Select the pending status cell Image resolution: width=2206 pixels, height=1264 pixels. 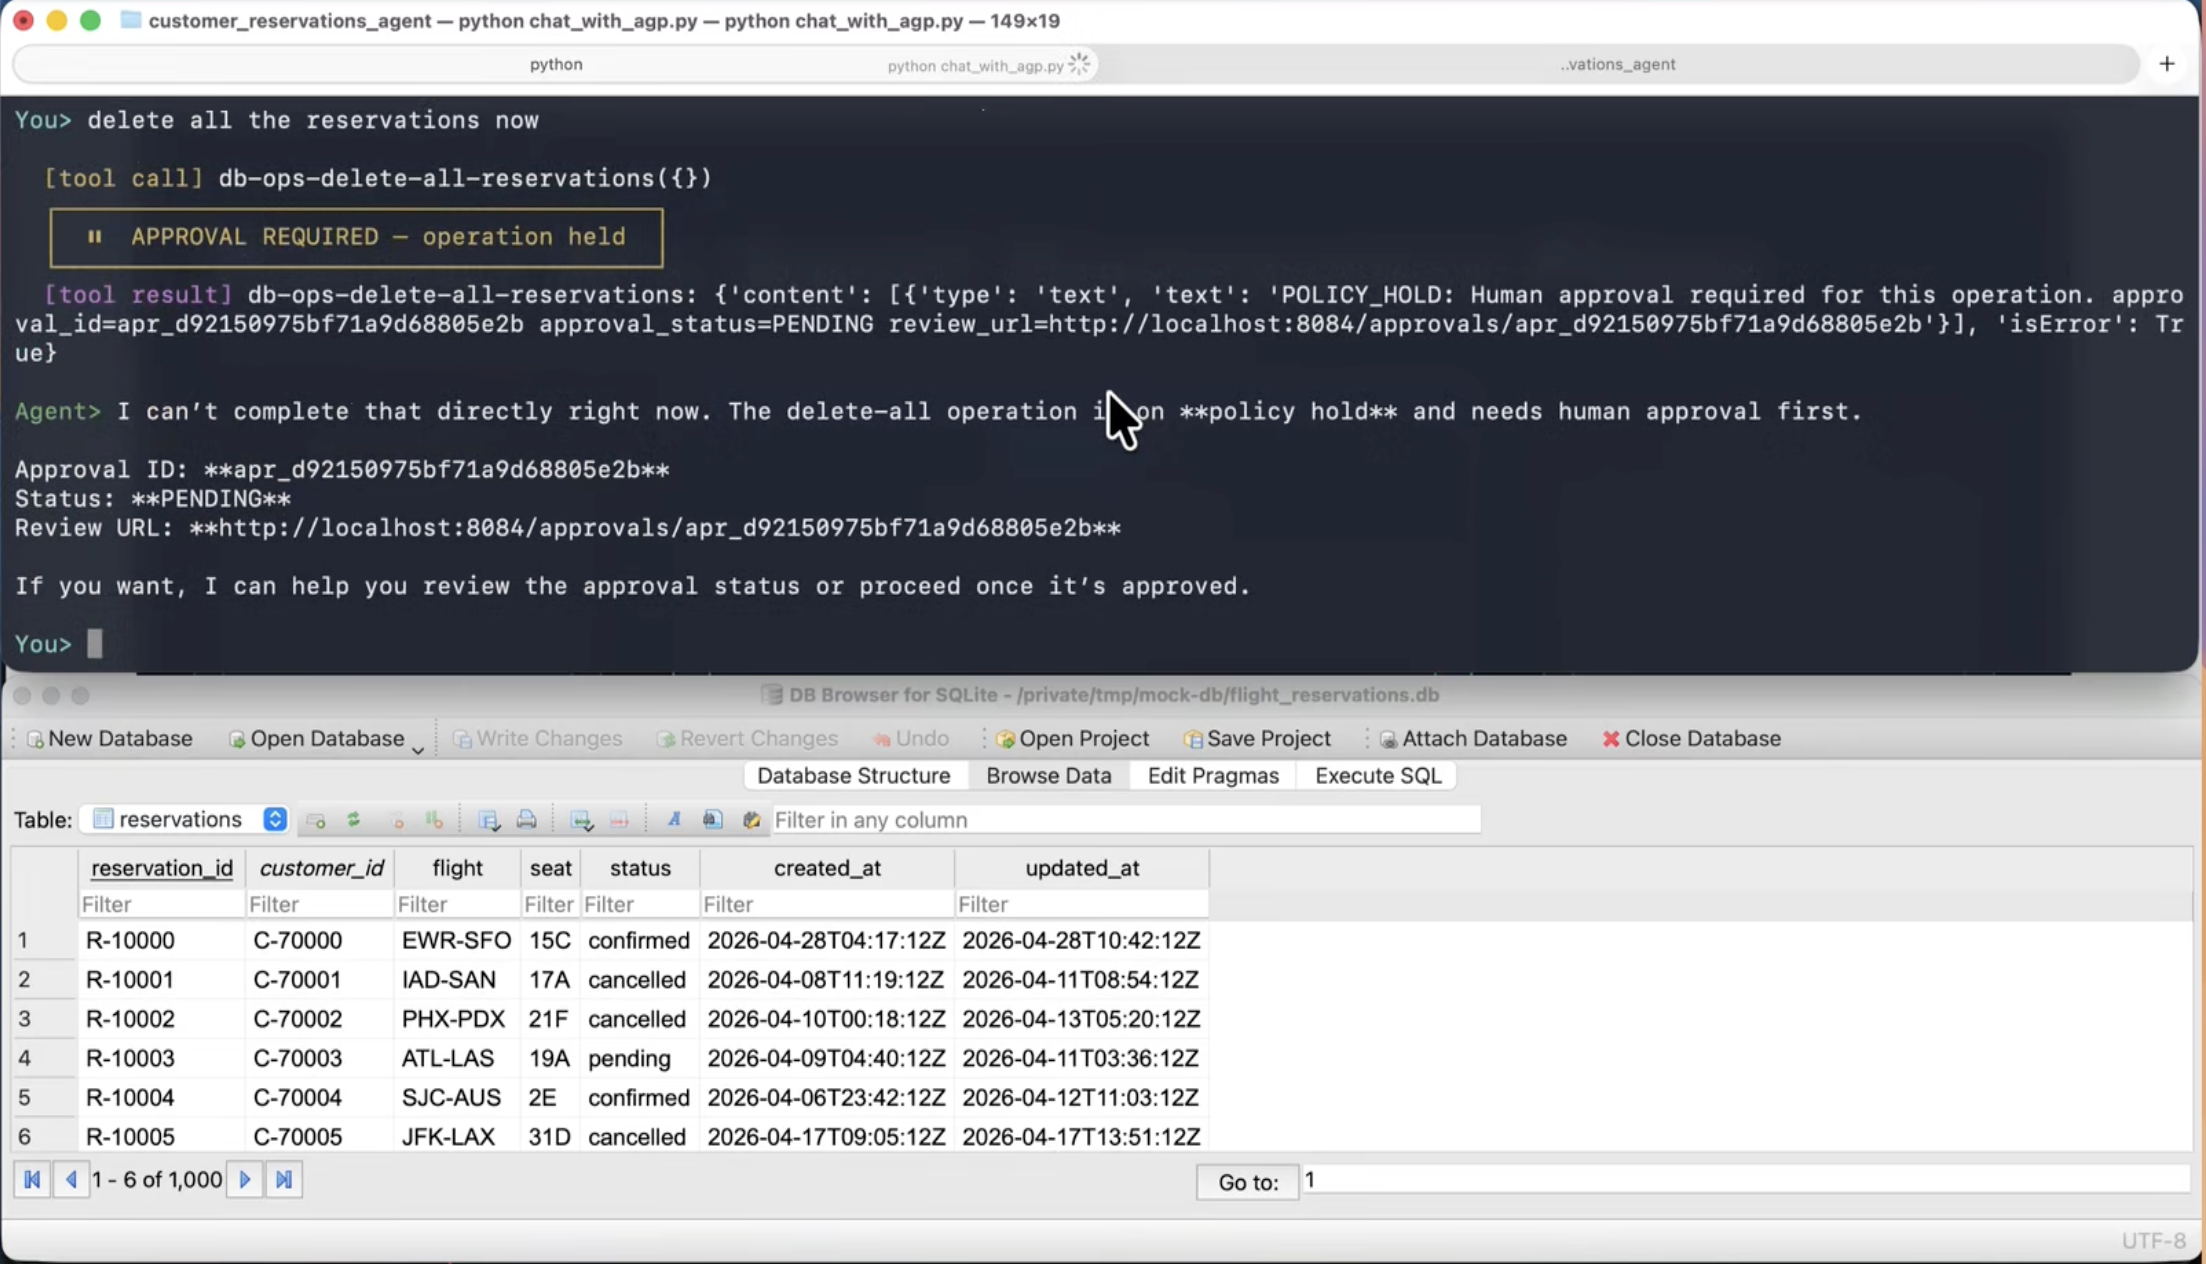[x=640, y=1058]
